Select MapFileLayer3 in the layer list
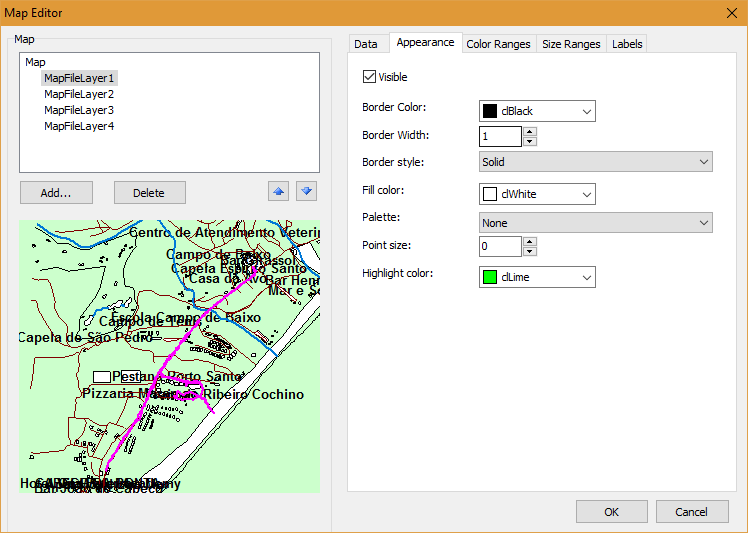The width and height of the screenshot is (748, 533). click(79, 110)
